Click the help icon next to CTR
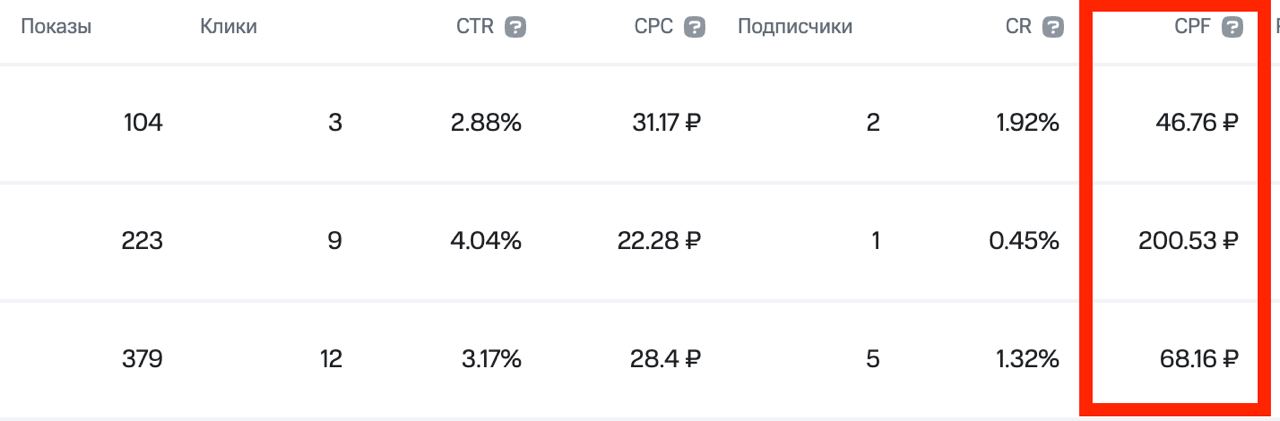The width and height of the screenshot is (1280, 421). (515, 28)
